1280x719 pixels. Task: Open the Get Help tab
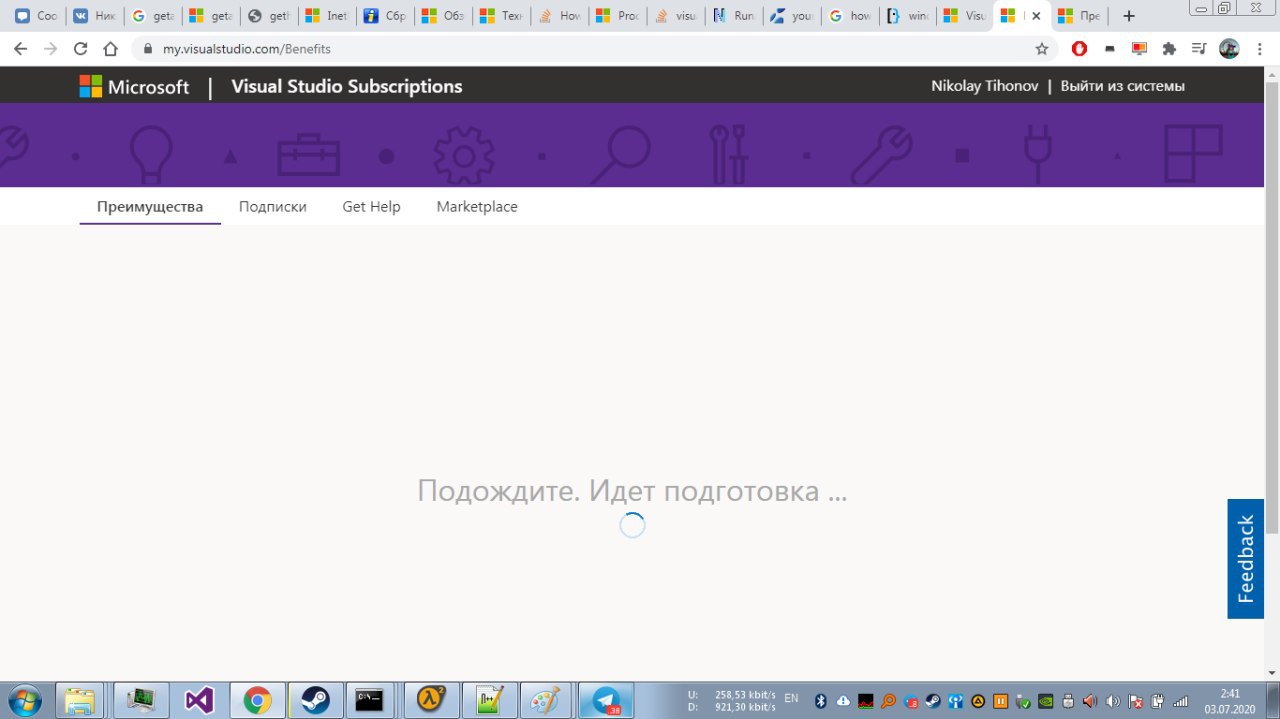click(x=371, y=207)
